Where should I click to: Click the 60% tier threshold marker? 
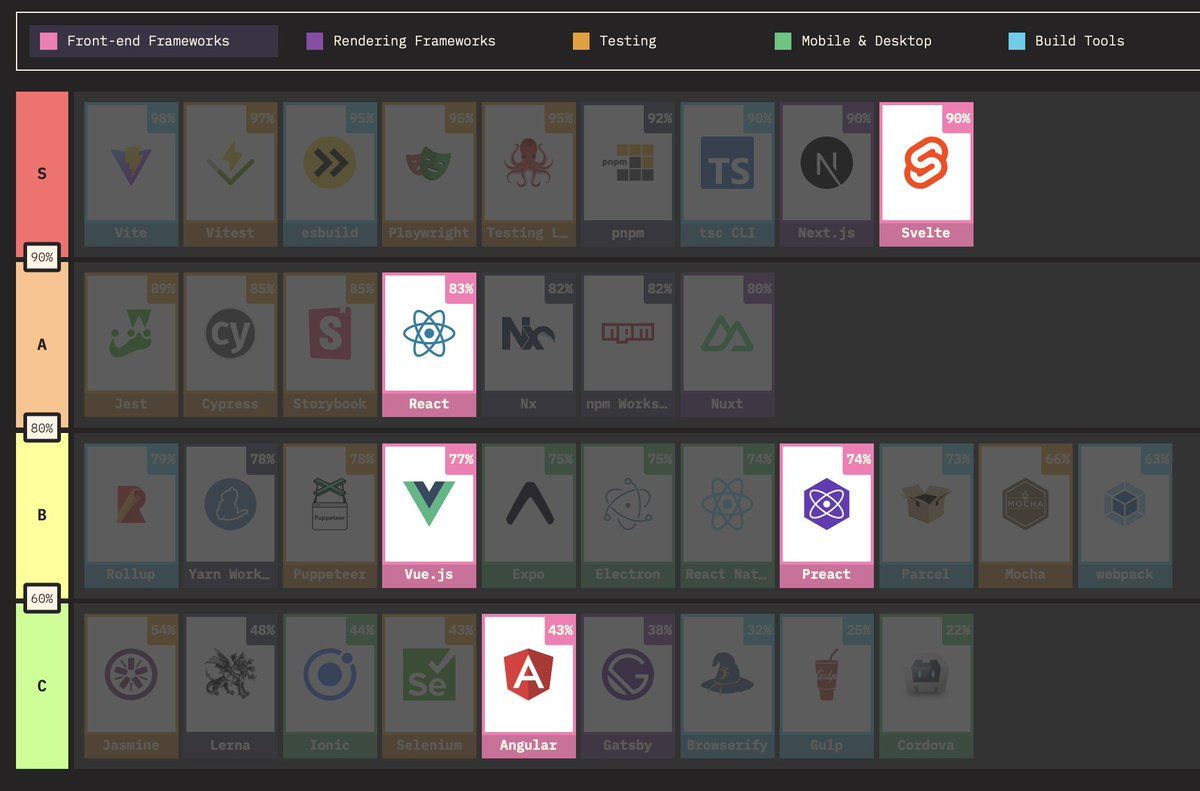click(x=42, y=599)
